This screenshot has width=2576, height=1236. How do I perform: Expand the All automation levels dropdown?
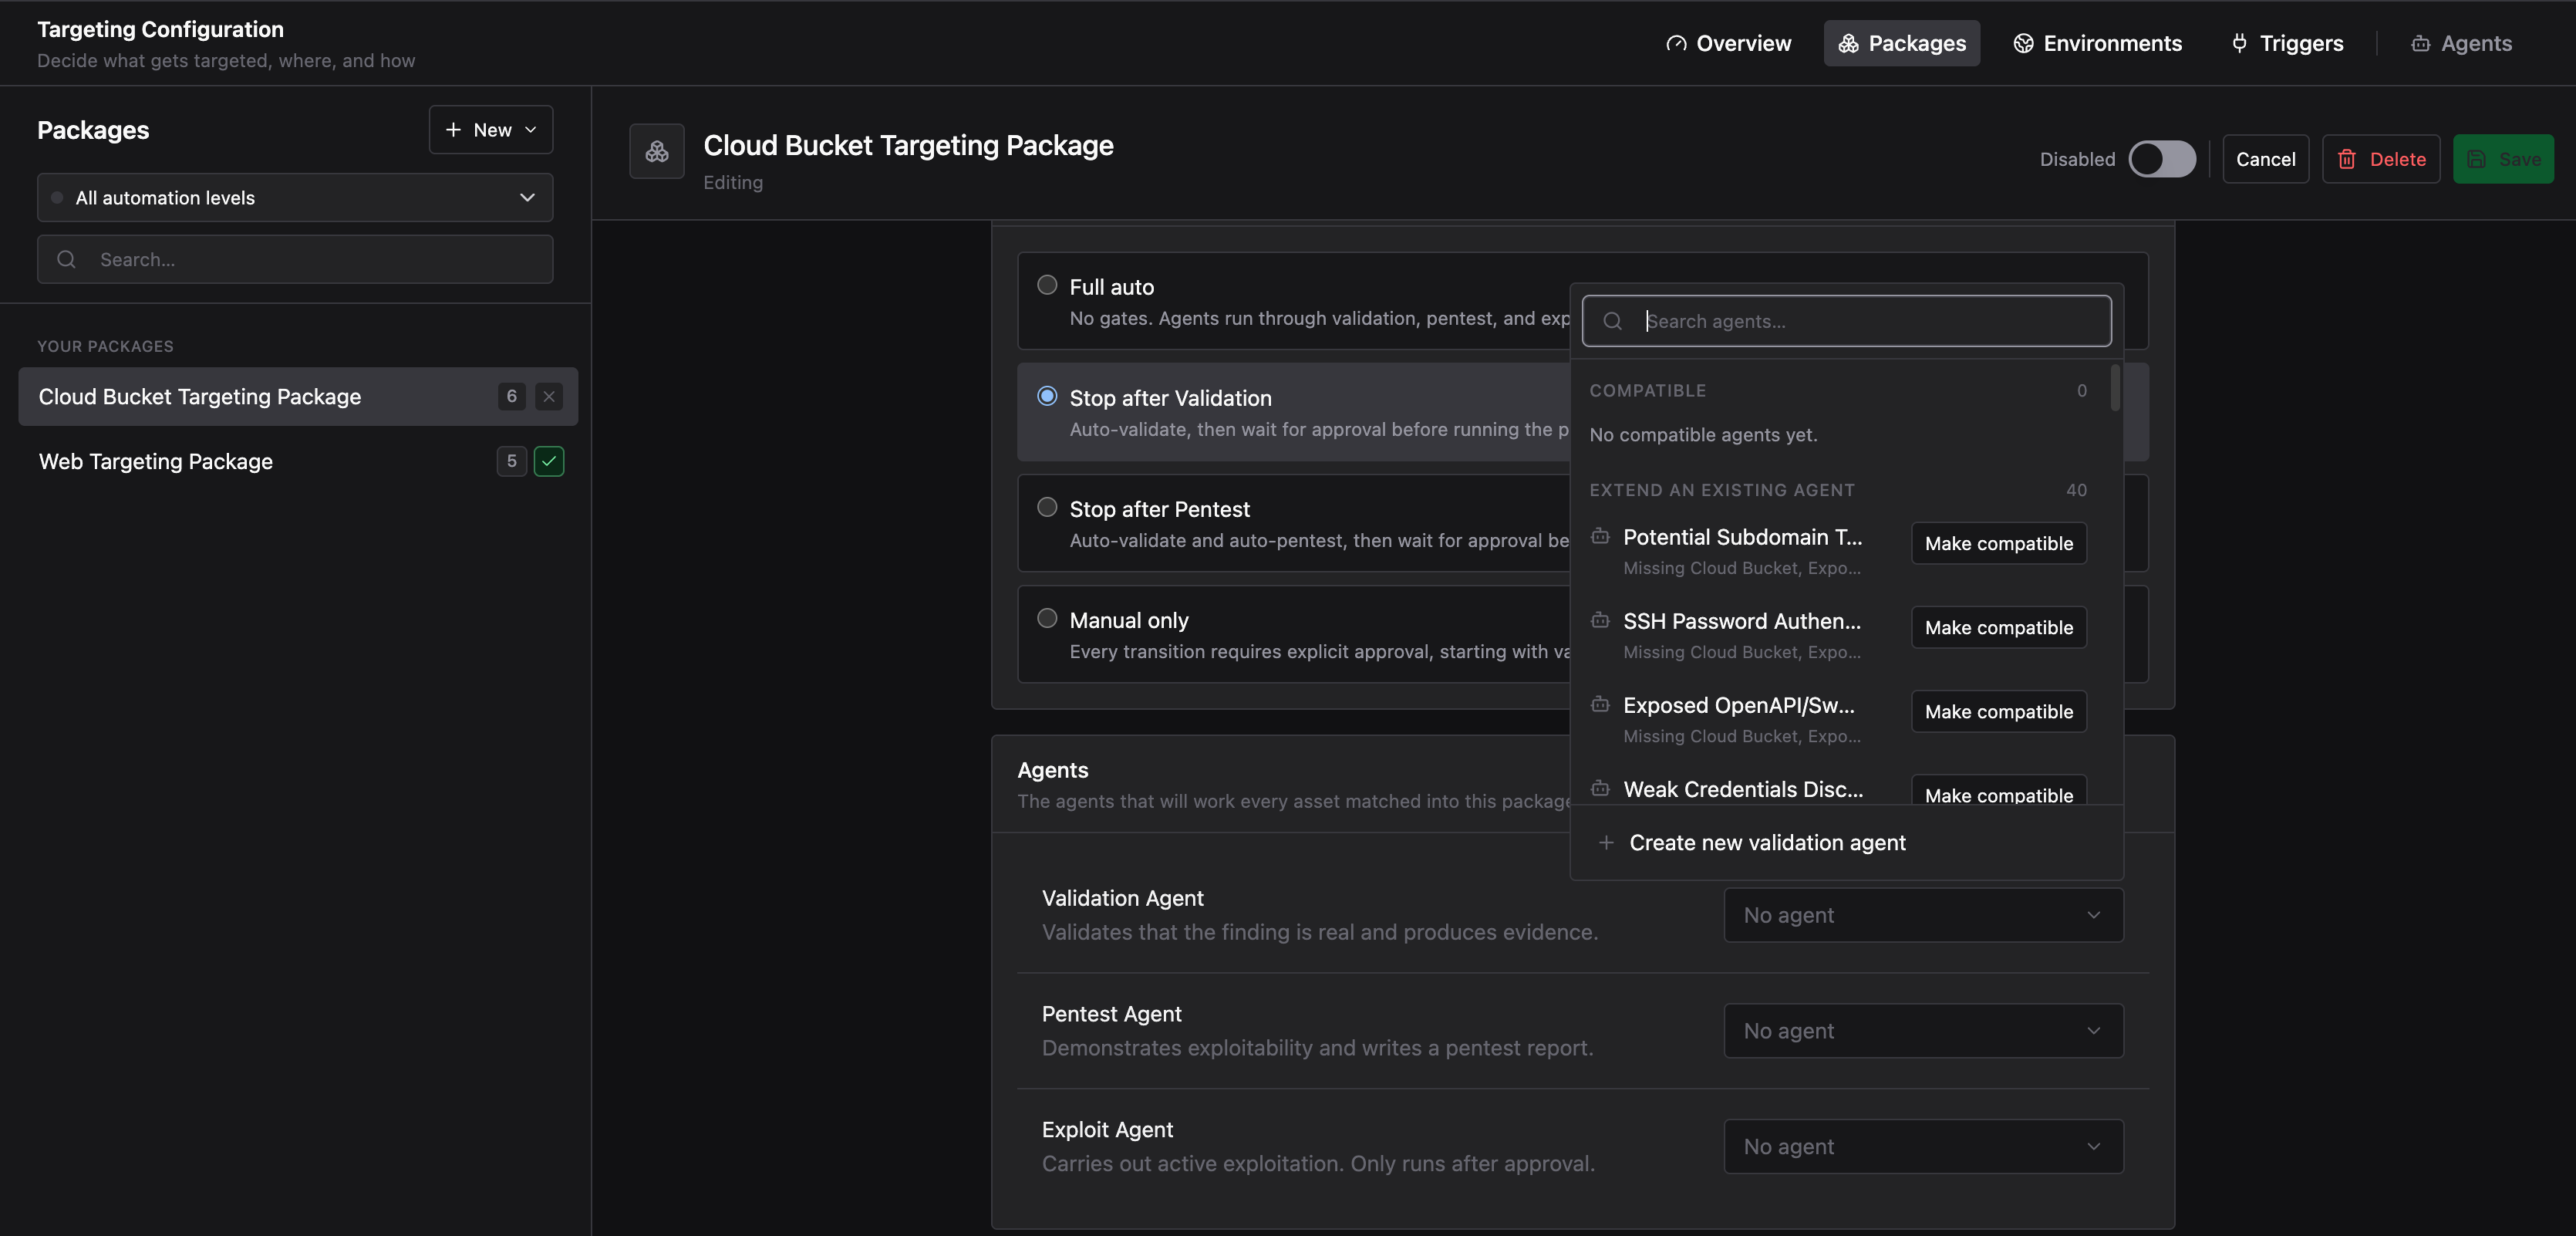coord(295,198)
